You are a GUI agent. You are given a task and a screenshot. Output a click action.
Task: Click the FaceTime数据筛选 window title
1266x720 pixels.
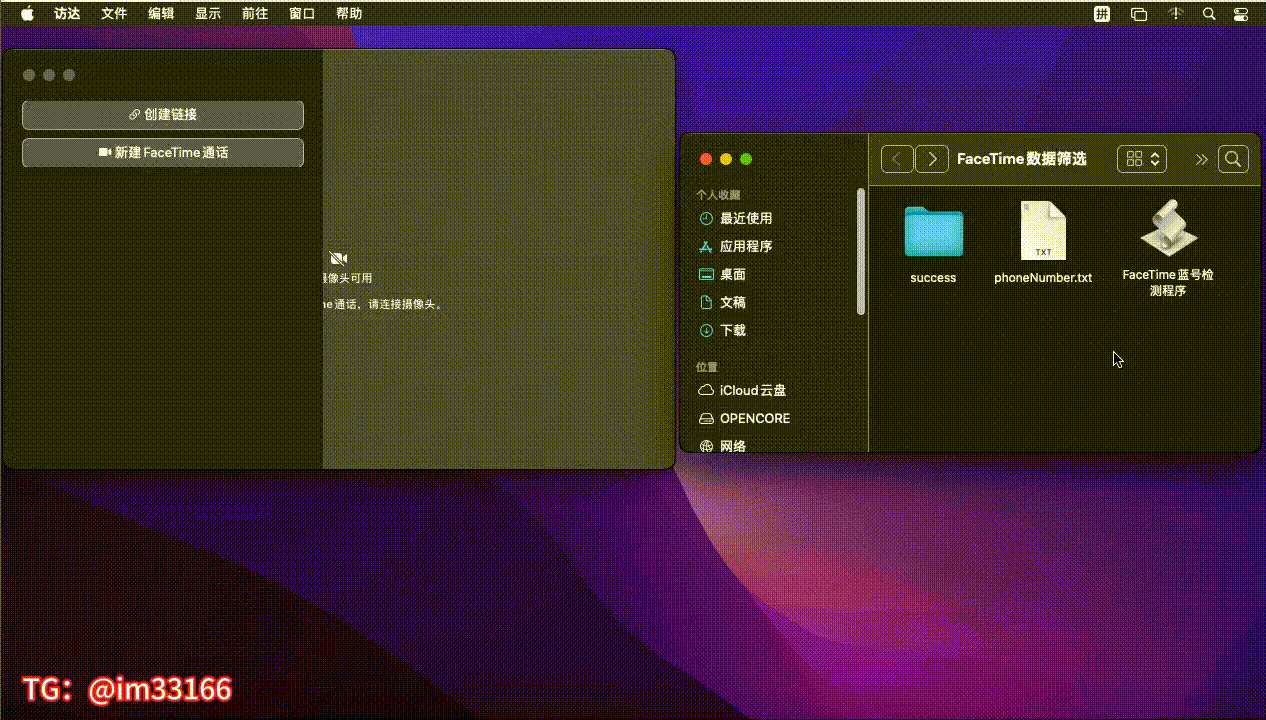(1022, 159)
